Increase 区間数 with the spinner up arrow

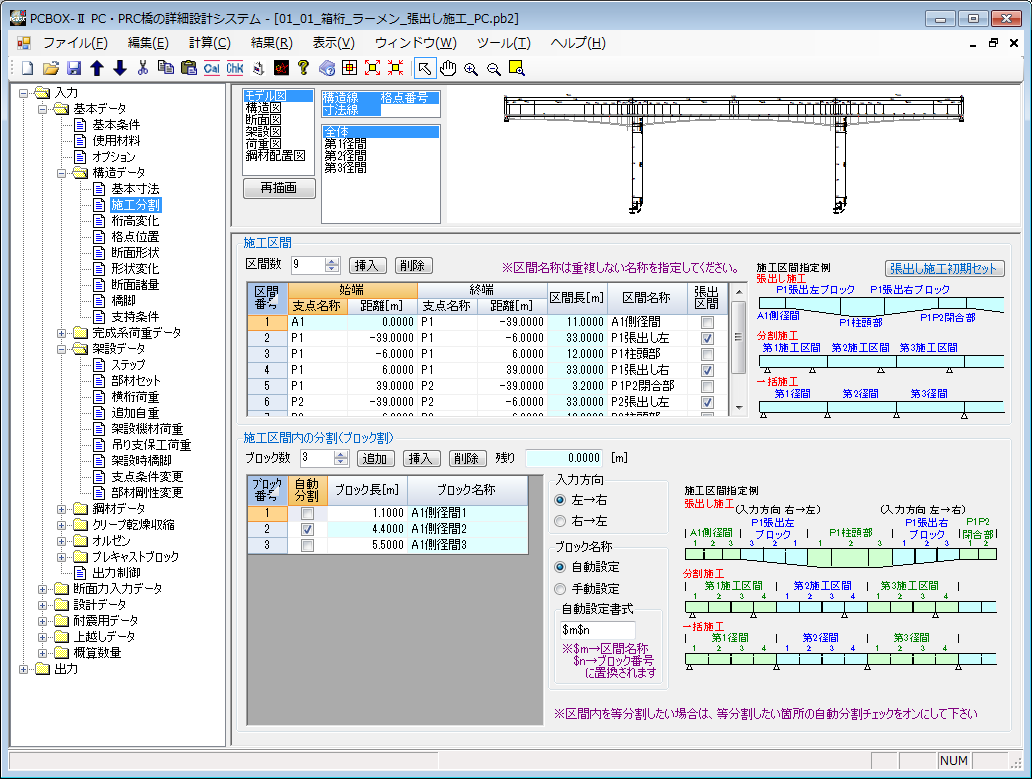331,260
